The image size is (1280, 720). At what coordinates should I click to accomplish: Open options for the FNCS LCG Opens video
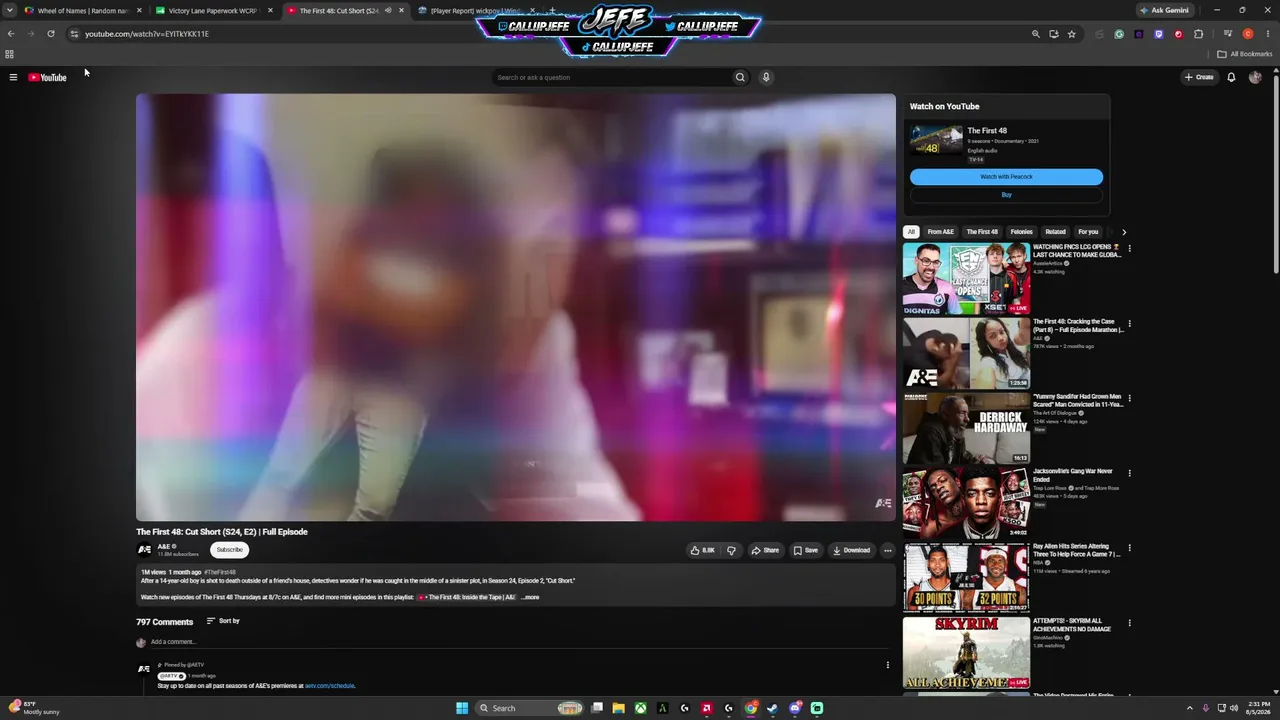[1129, 248]
